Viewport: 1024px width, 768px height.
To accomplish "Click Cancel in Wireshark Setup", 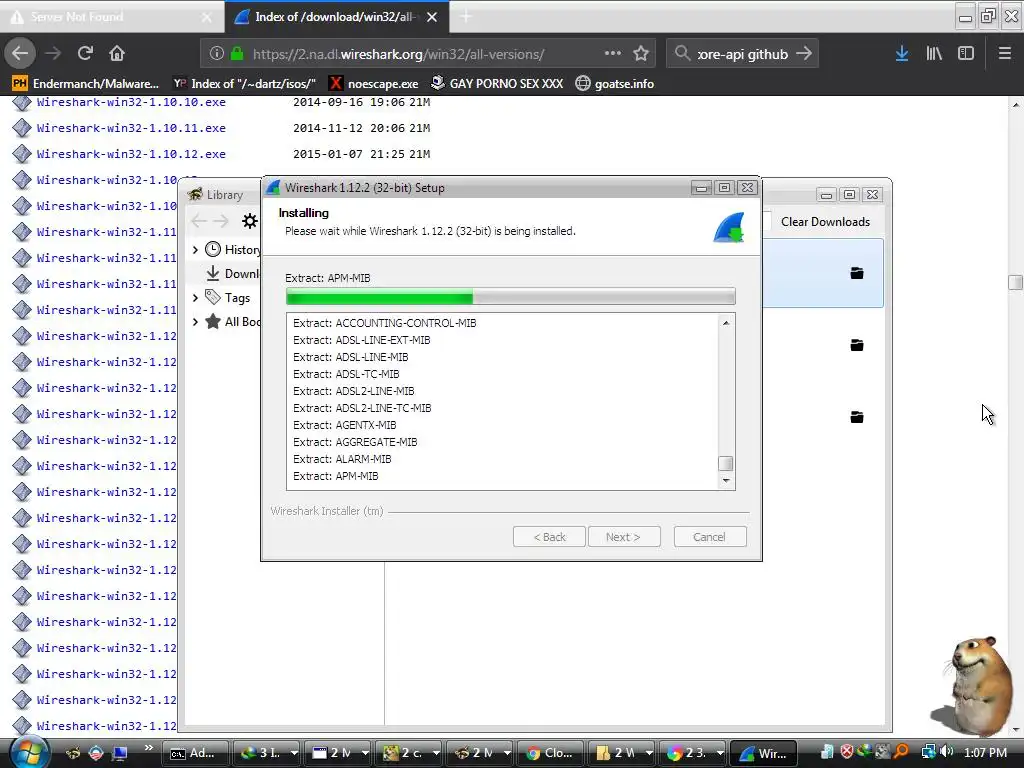I will (710, 537).
